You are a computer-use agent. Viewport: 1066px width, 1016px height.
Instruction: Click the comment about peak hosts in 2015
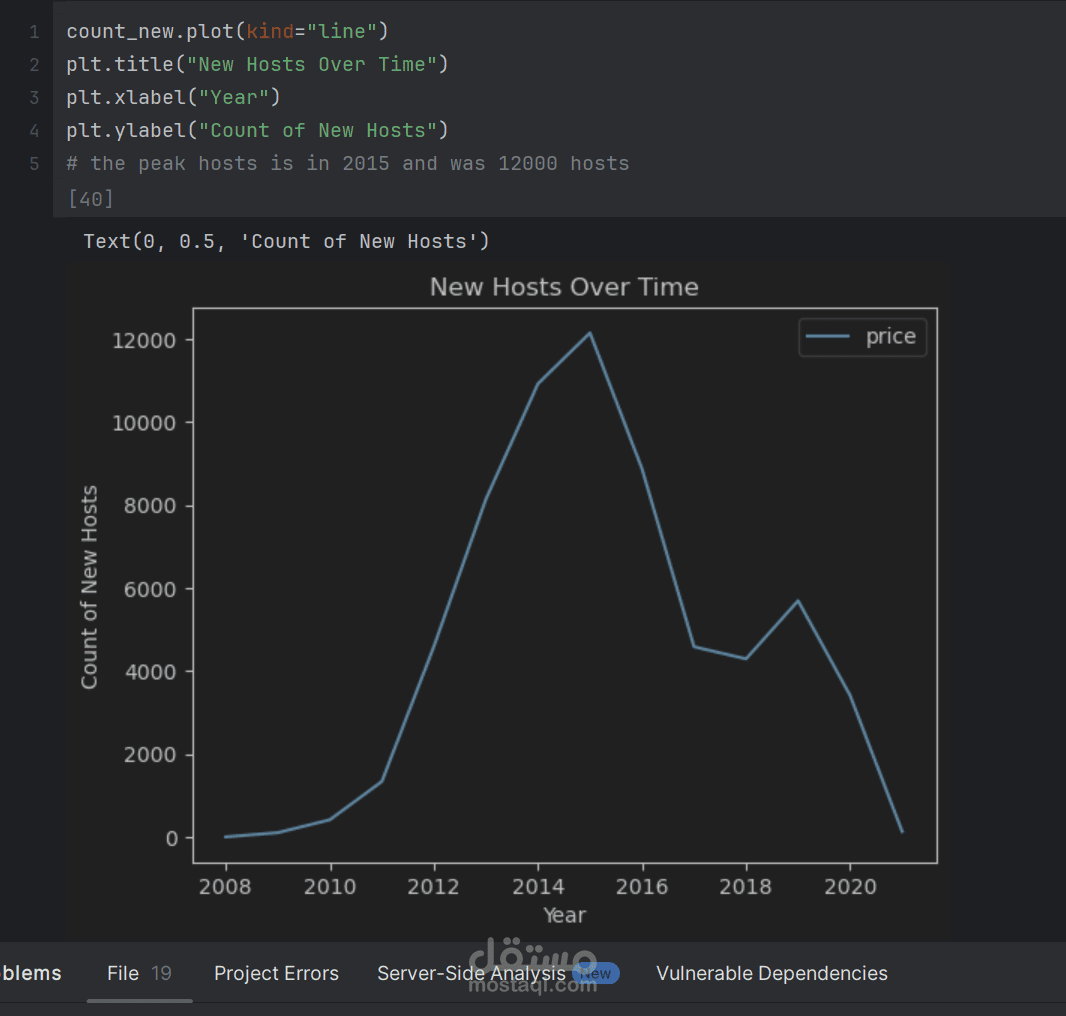[x=348, y=163]
